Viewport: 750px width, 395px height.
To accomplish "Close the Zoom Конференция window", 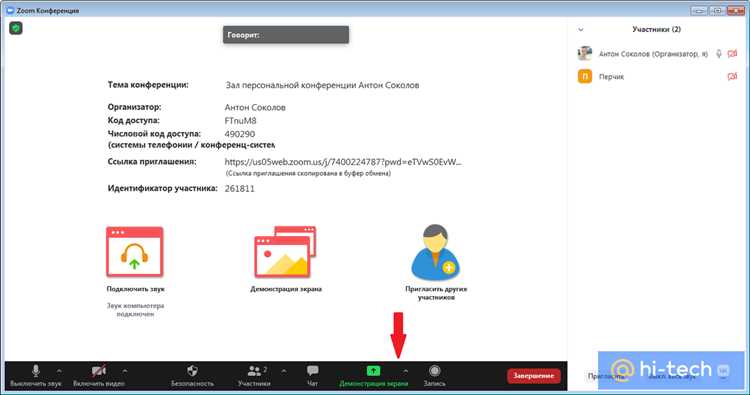I will pyautogui.click(x=736, y=11).
